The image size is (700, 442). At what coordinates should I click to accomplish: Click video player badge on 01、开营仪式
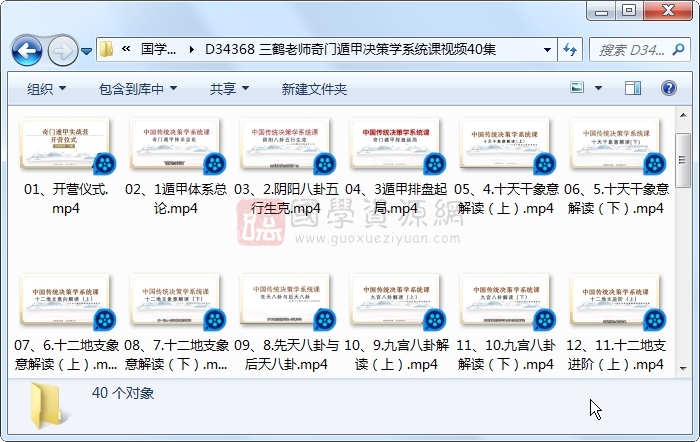105,164
